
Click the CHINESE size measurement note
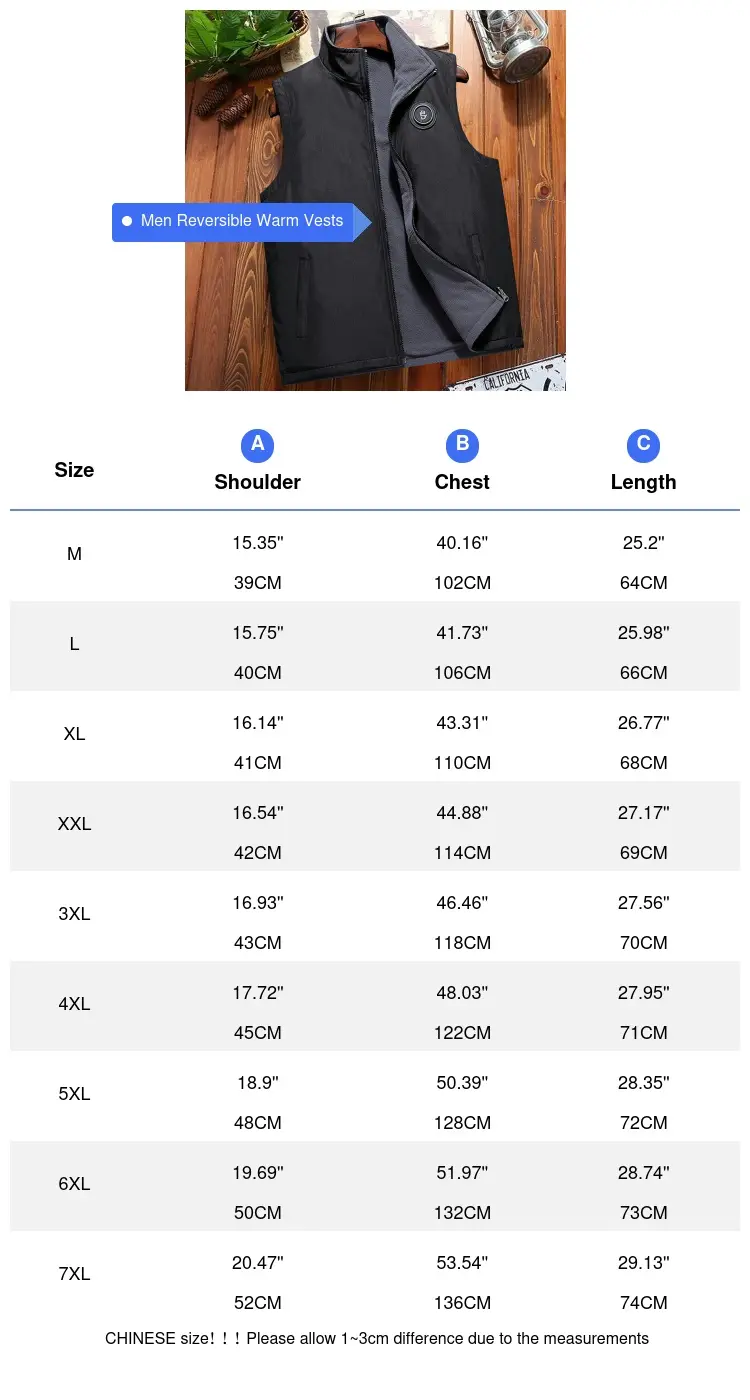(x=377, y=1338)
